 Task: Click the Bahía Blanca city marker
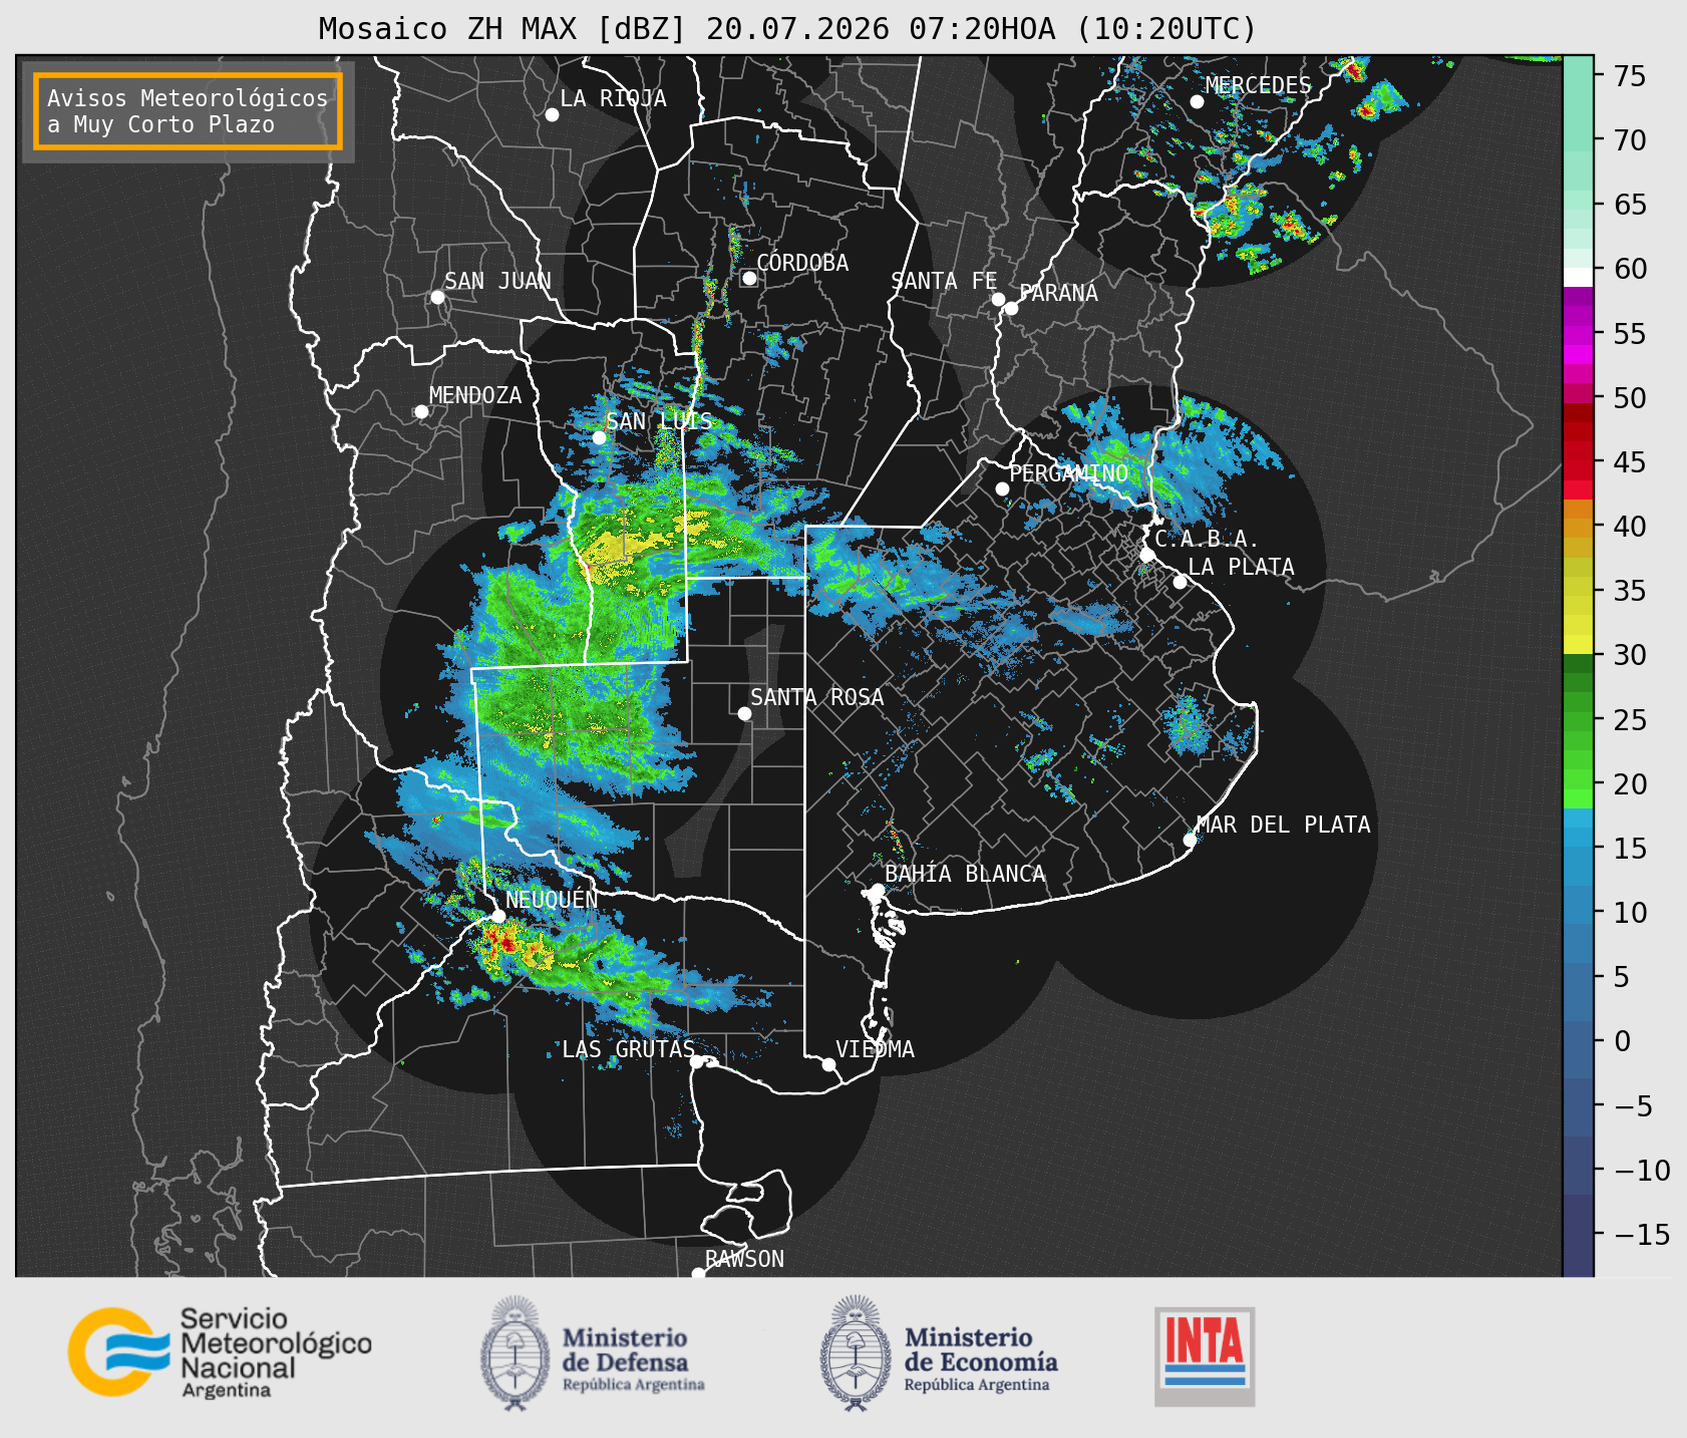877,890
